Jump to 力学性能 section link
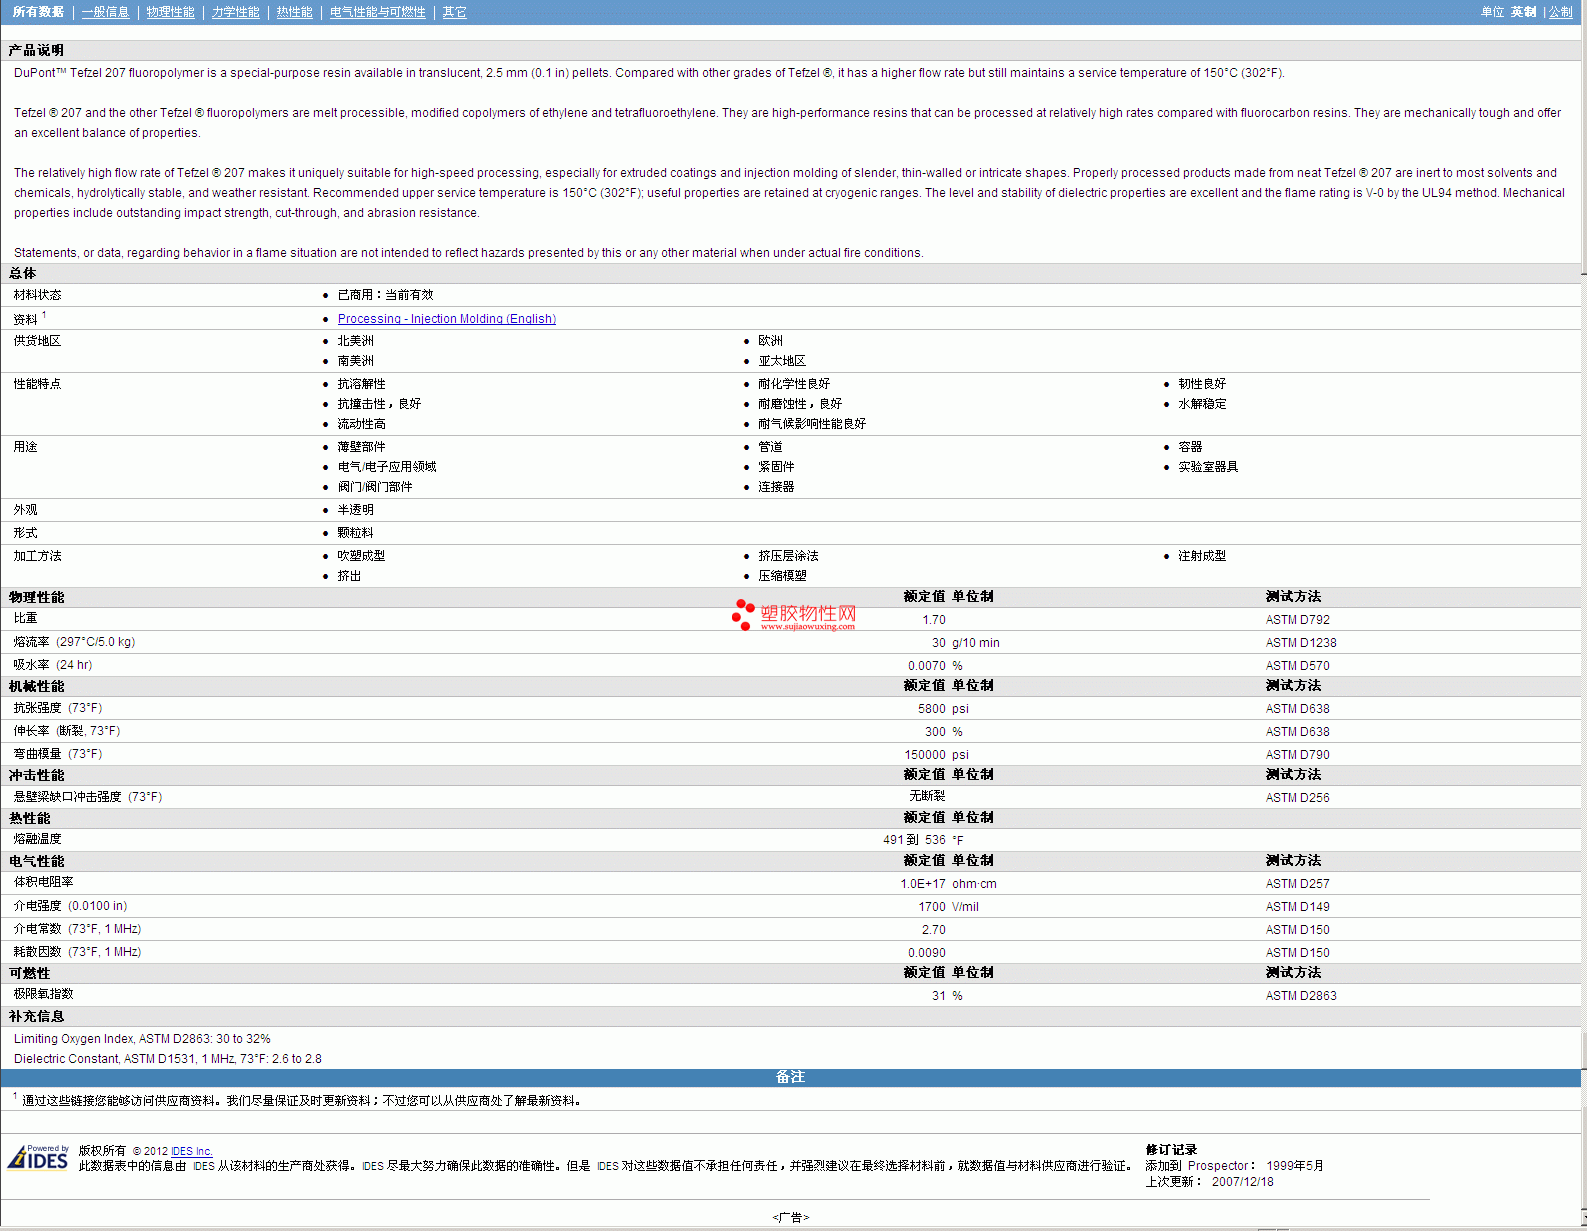1587x1231 pixels. pos(235,12)
